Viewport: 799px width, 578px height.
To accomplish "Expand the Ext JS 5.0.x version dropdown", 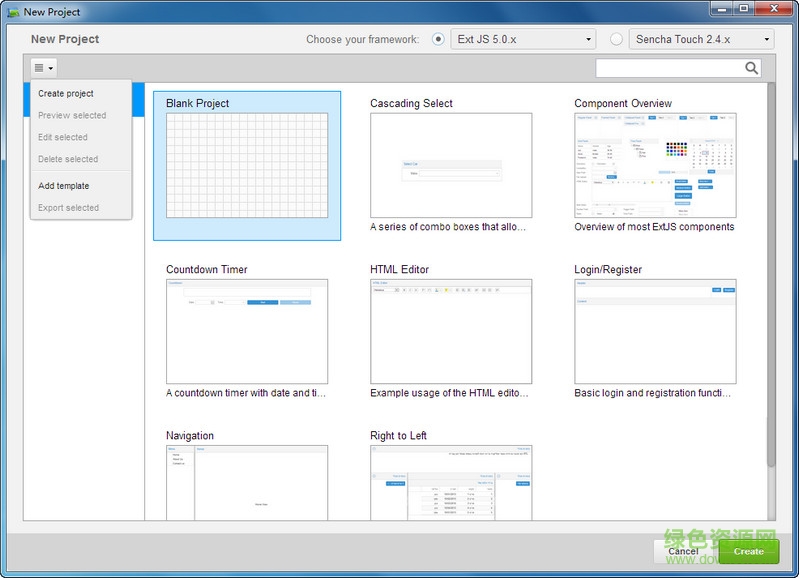I will [523, 40].
